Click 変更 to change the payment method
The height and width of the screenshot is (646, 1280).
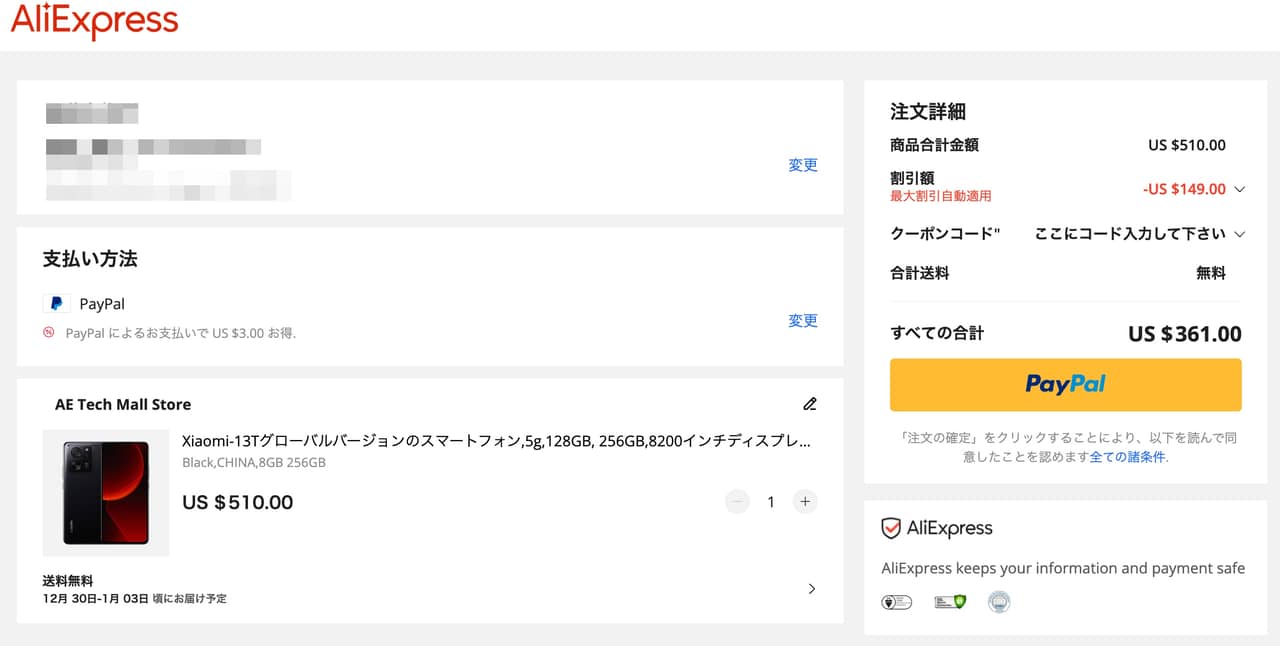pos(802,321)
